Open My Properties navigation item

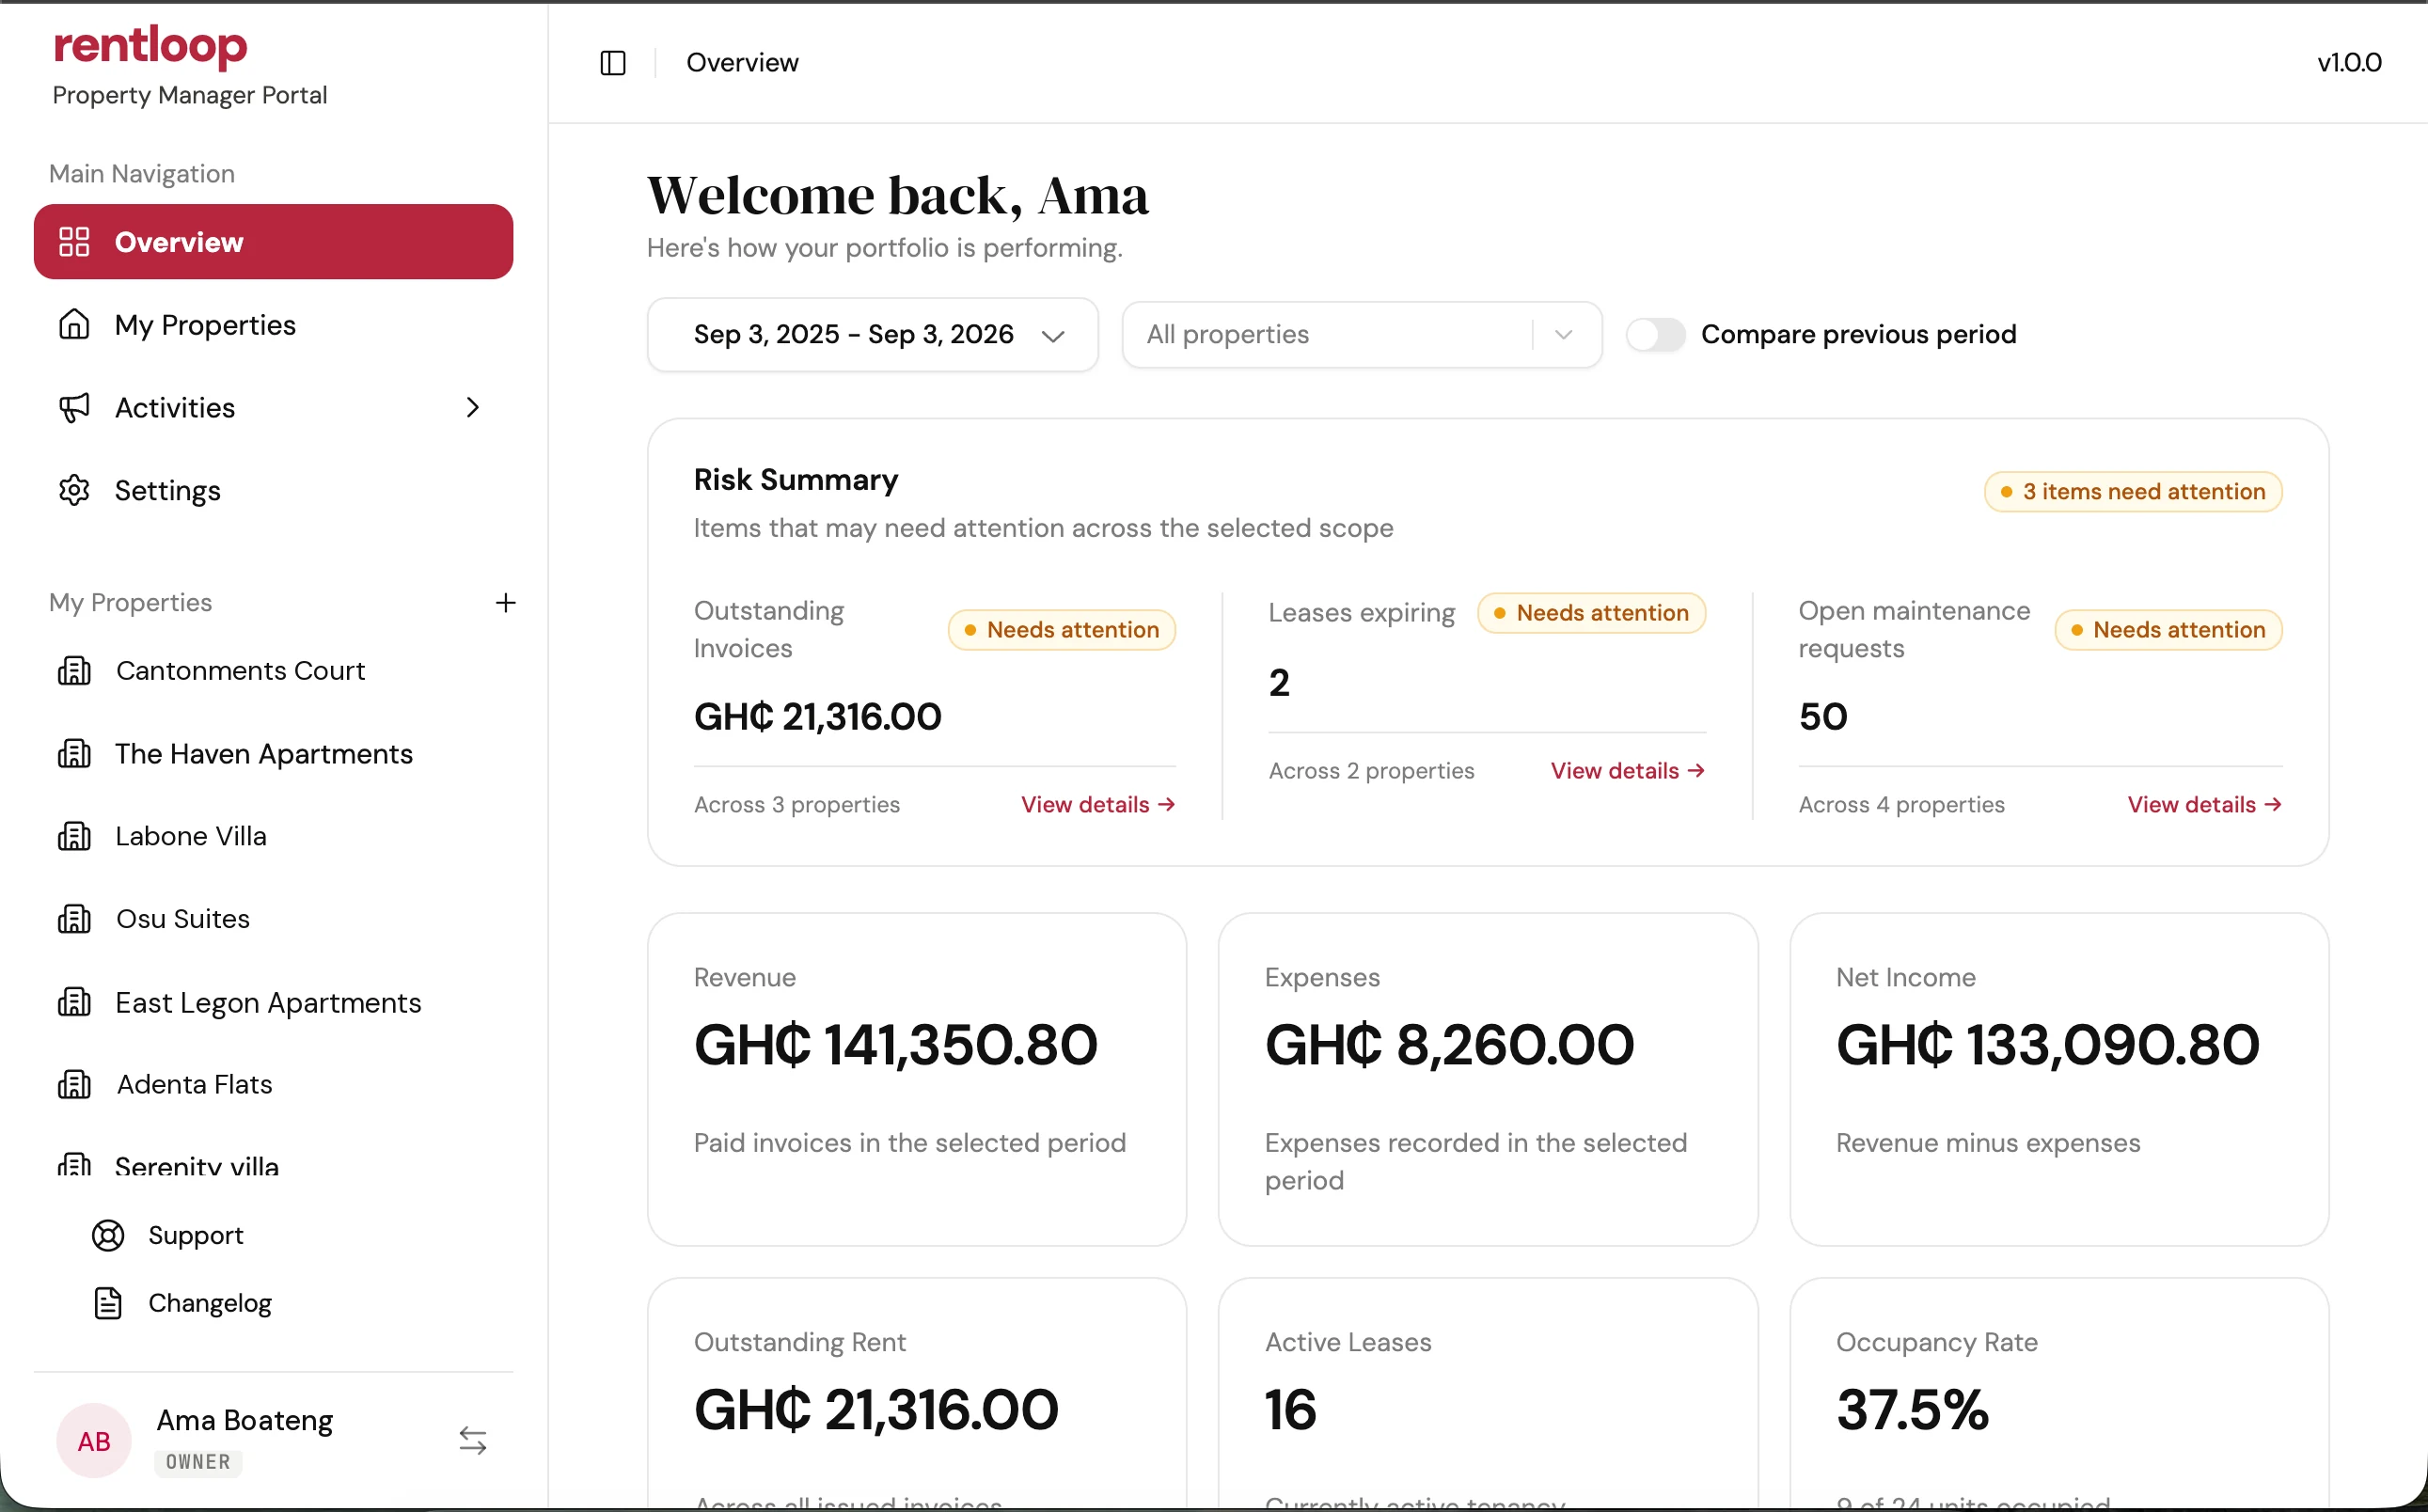click(273, 324)
